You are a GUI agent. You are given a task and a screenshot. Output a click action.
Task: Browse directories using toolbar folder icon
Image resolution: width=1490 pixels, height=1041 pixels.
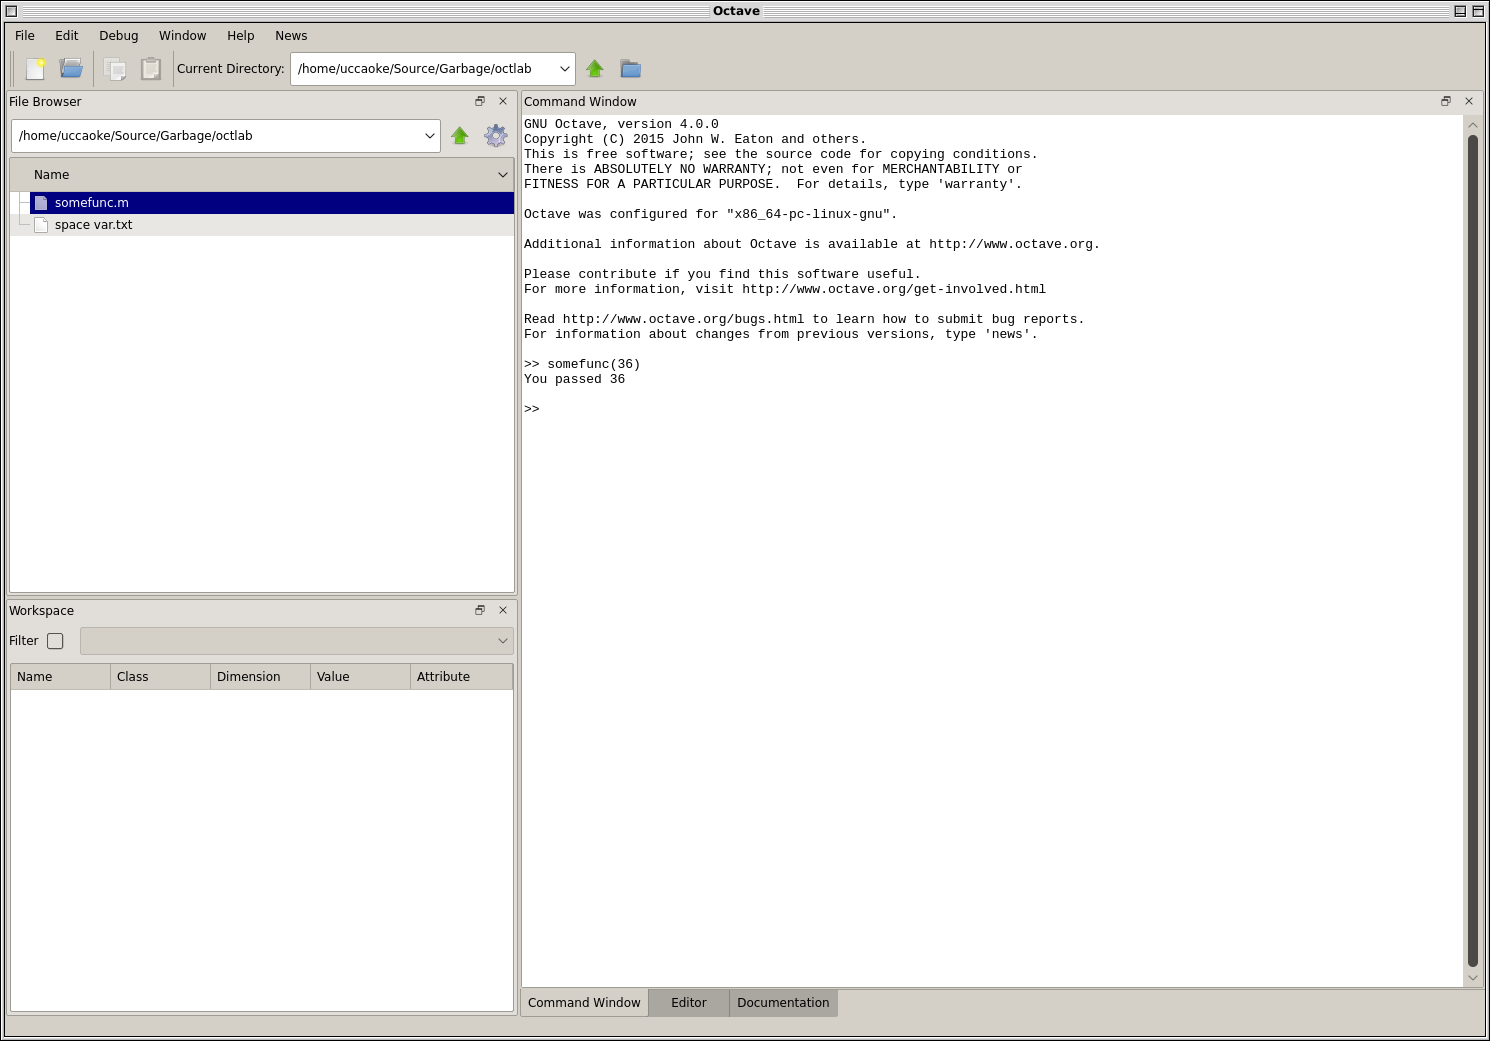click(x=630, y=69)
